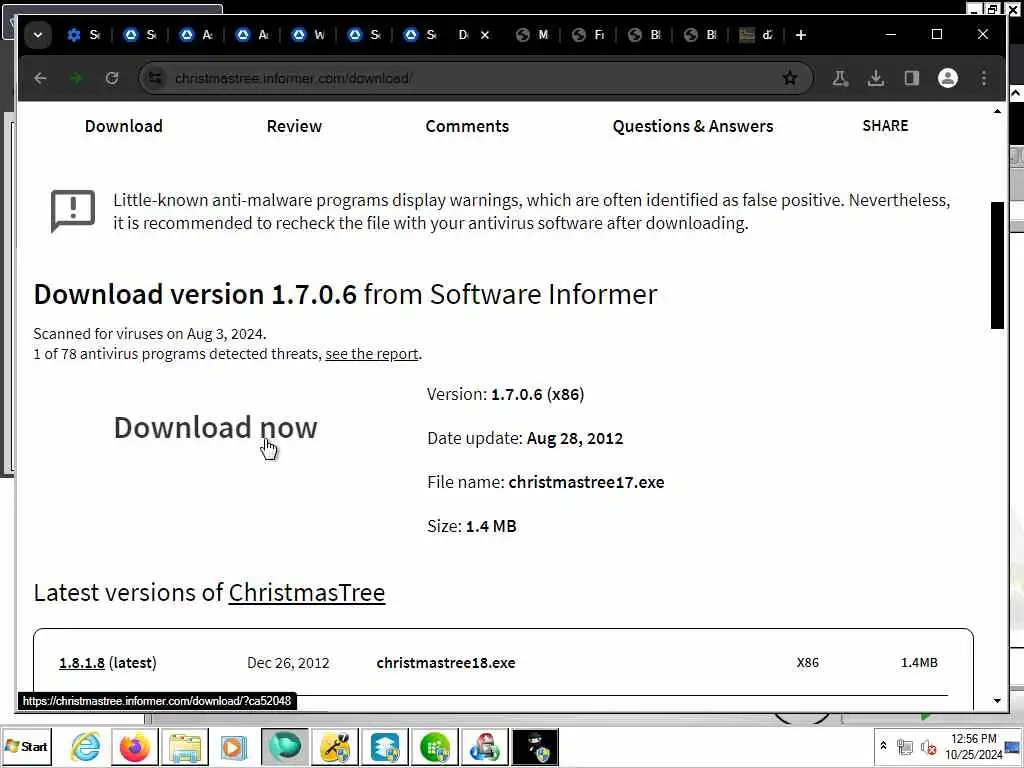This screenshot has height=768, width=1024.
Task: Open the green dotted-circle taskbar icon
Action: point(435,746)
